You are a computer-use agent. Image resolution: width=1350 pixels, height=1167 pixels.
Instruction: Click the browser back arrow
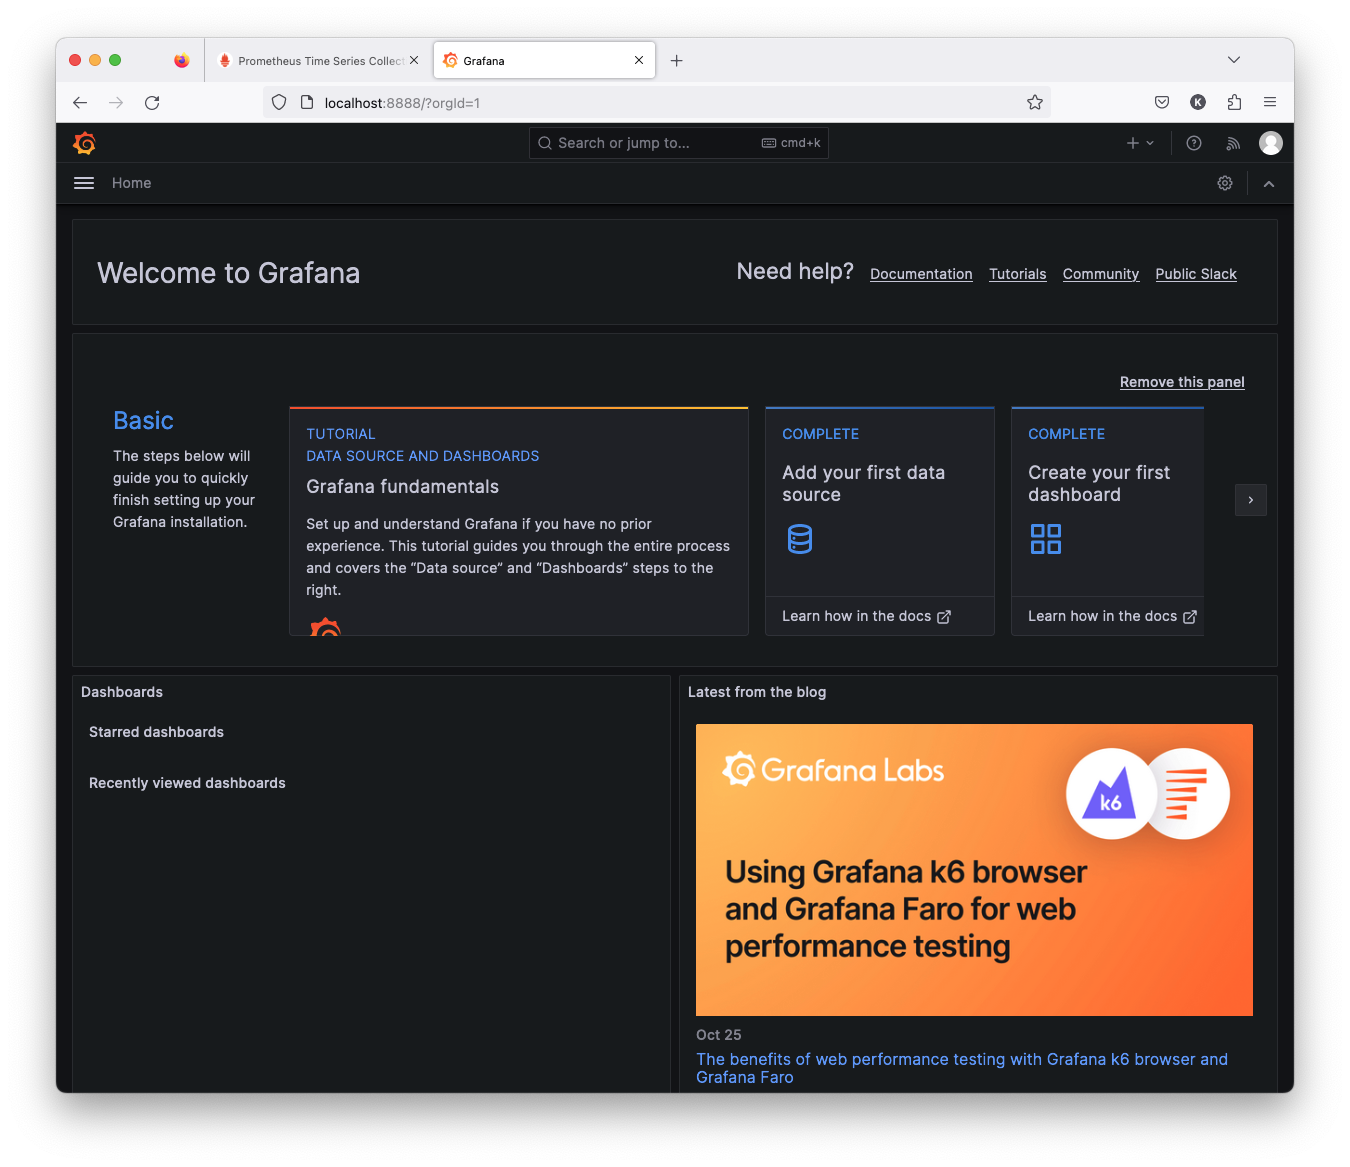[80, 102]
